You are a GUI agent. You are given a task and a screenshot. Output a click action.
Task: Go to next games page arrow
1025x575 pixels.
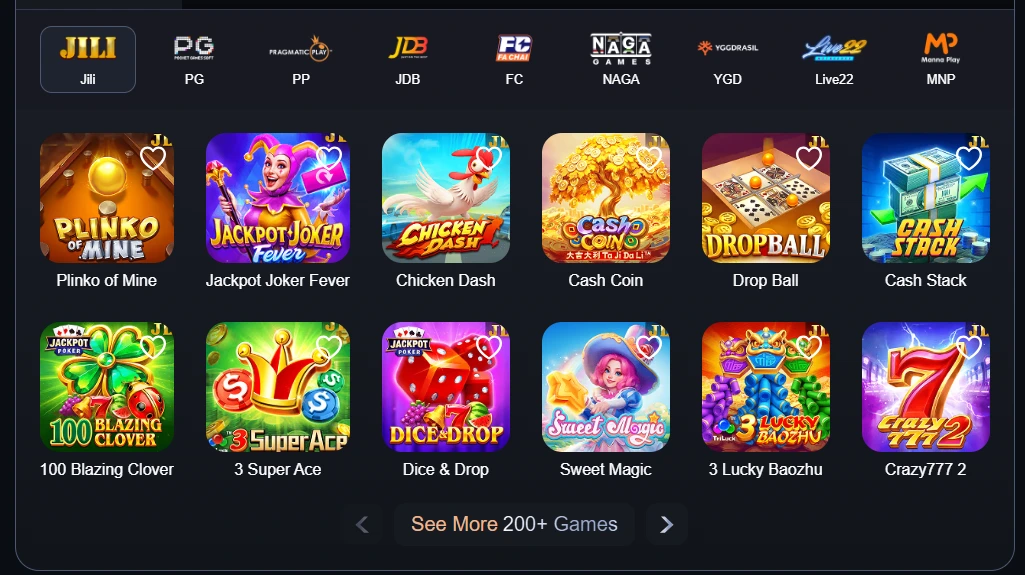666,525
